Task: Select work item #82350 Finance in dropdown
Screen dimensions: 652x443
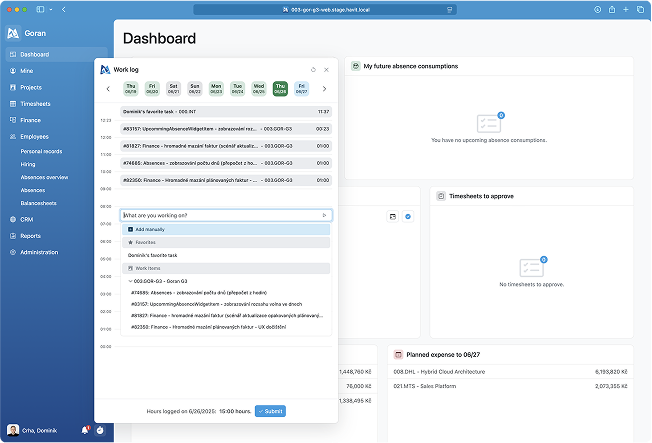Action: 208,327
